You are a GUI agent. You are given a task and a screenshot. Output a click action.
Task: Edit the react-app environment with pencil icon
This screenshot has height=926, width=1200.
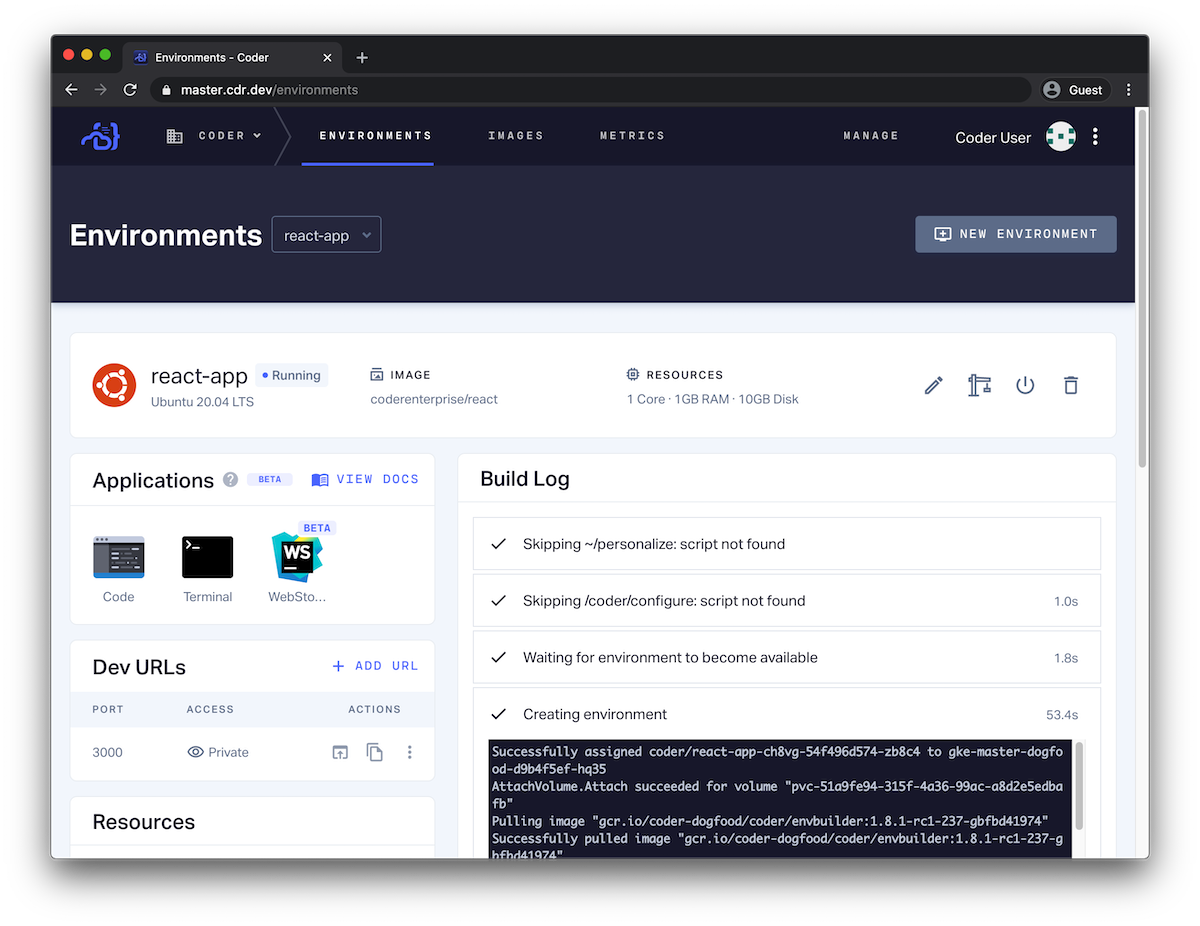click(934, 385)
